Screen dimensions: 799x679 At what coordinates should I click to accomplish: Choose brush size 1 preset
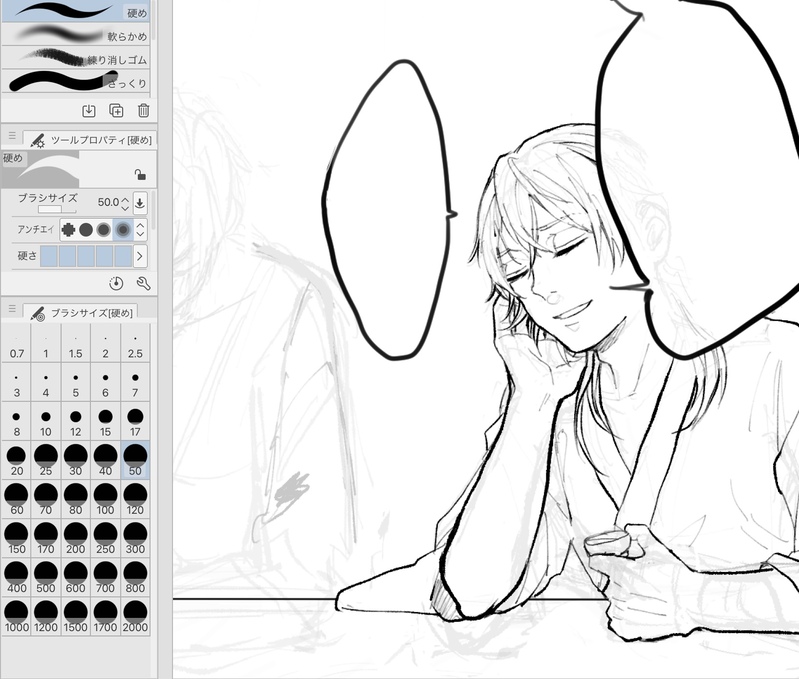click(x=46, y=343)
